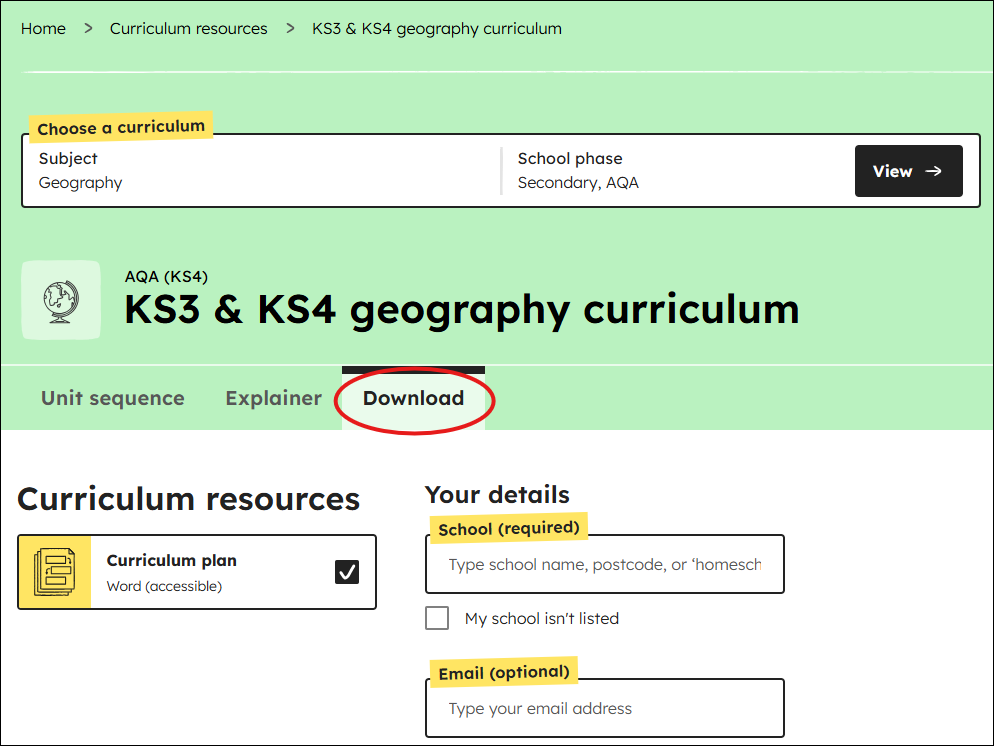Screen dimensions: 994x746
Task: Click KS3 & KS4 geography curriculum breadcrumb
Action: click(x=437, y=29)
